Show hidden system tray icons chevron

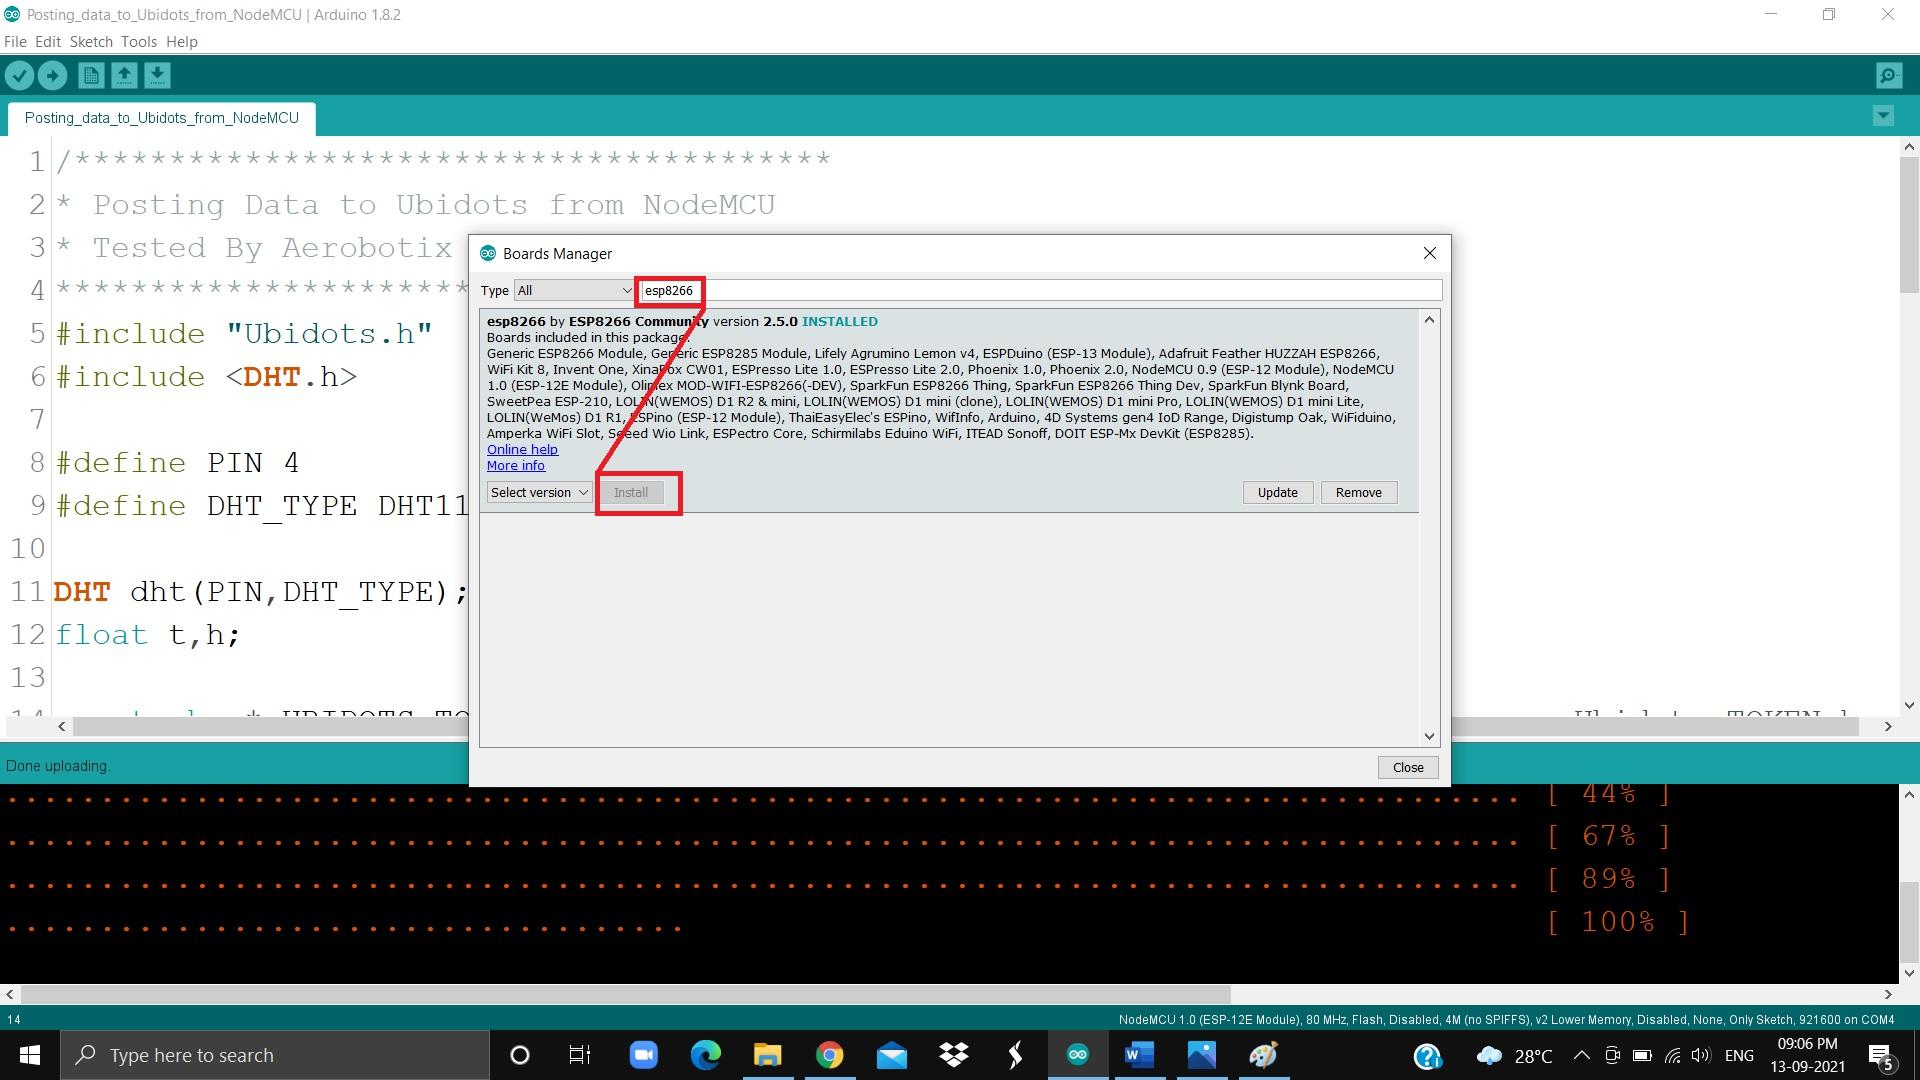(x=1581, y=1055)
